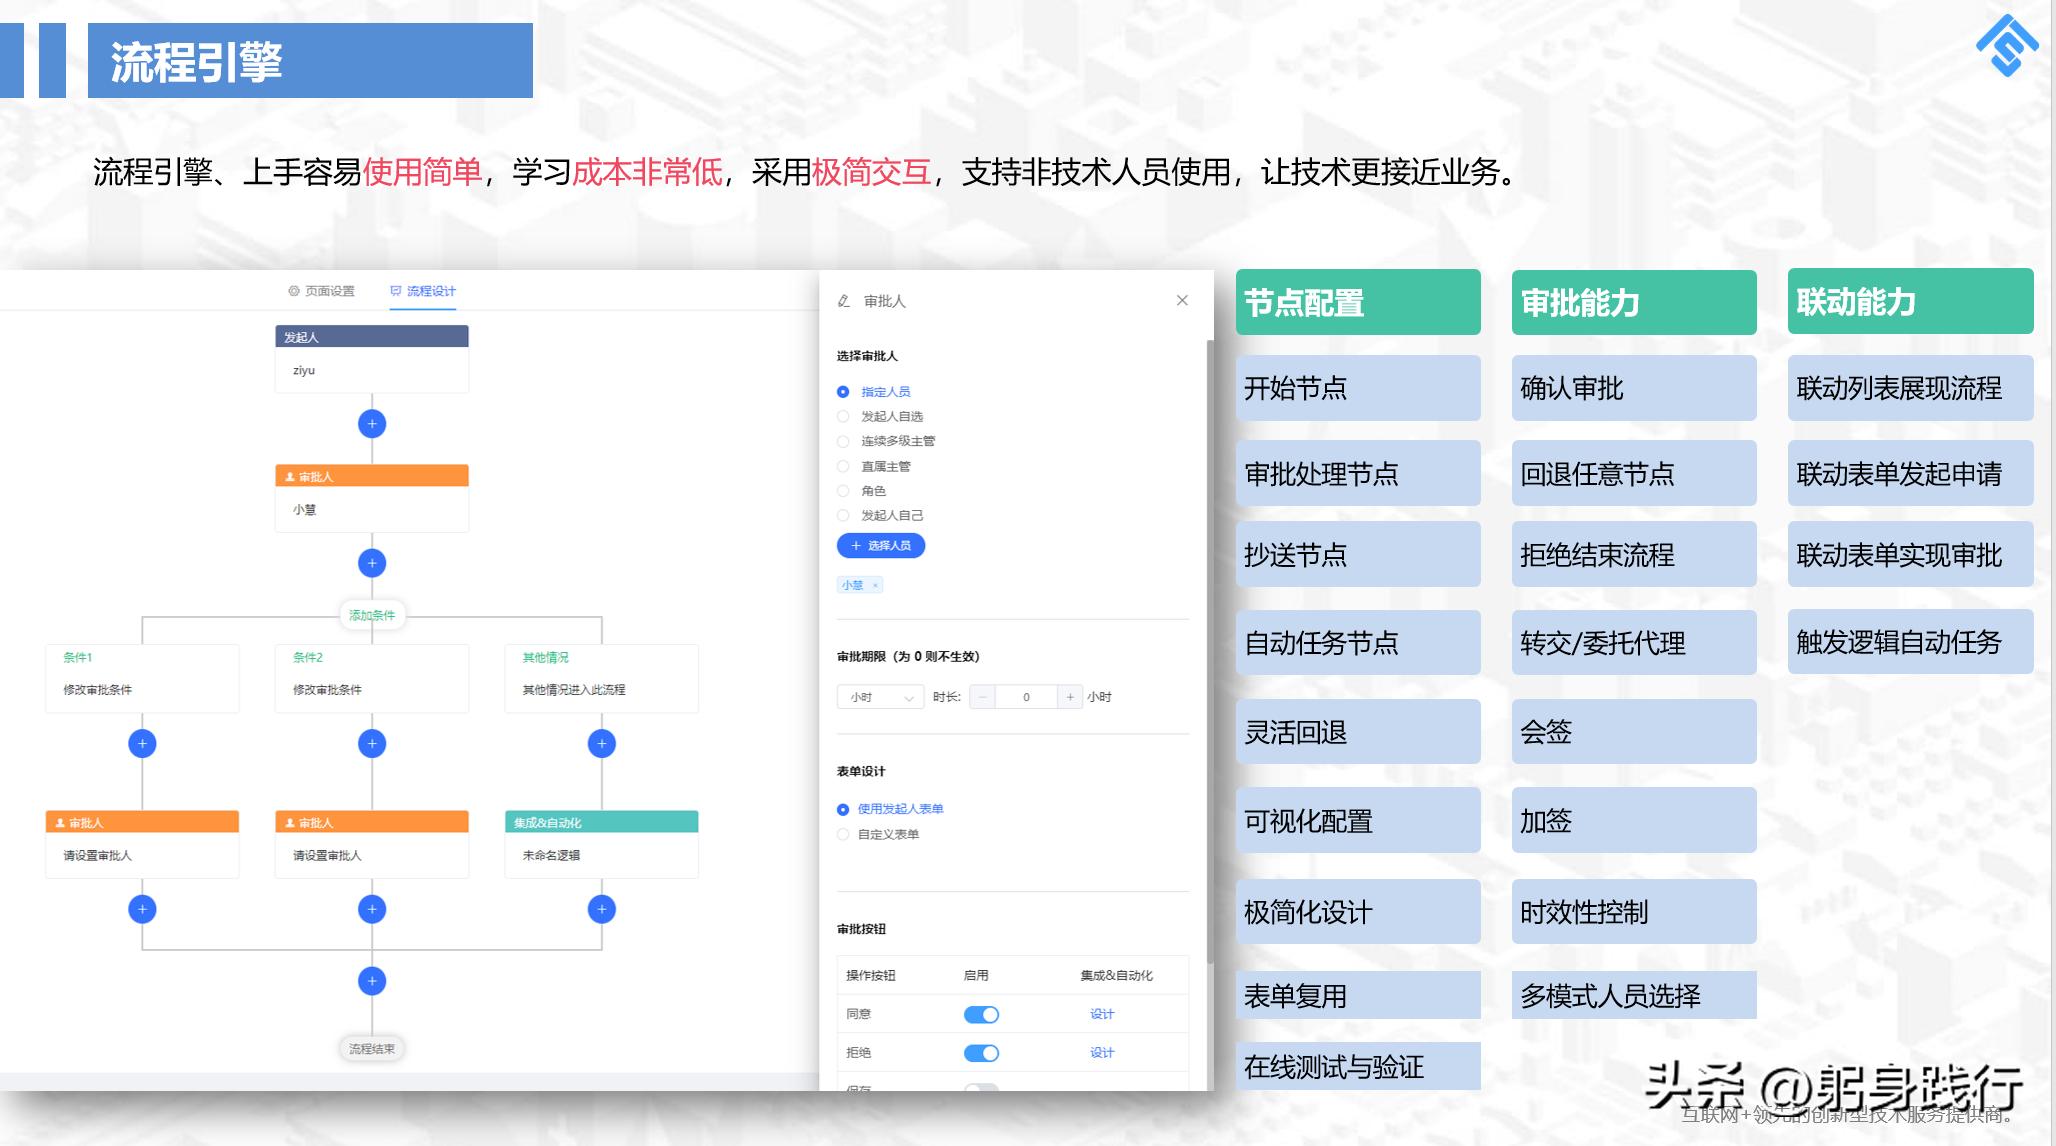Select the 发起人自选 radio option
This screenshot has width=2056, height=1146.
tap(842, 415)
